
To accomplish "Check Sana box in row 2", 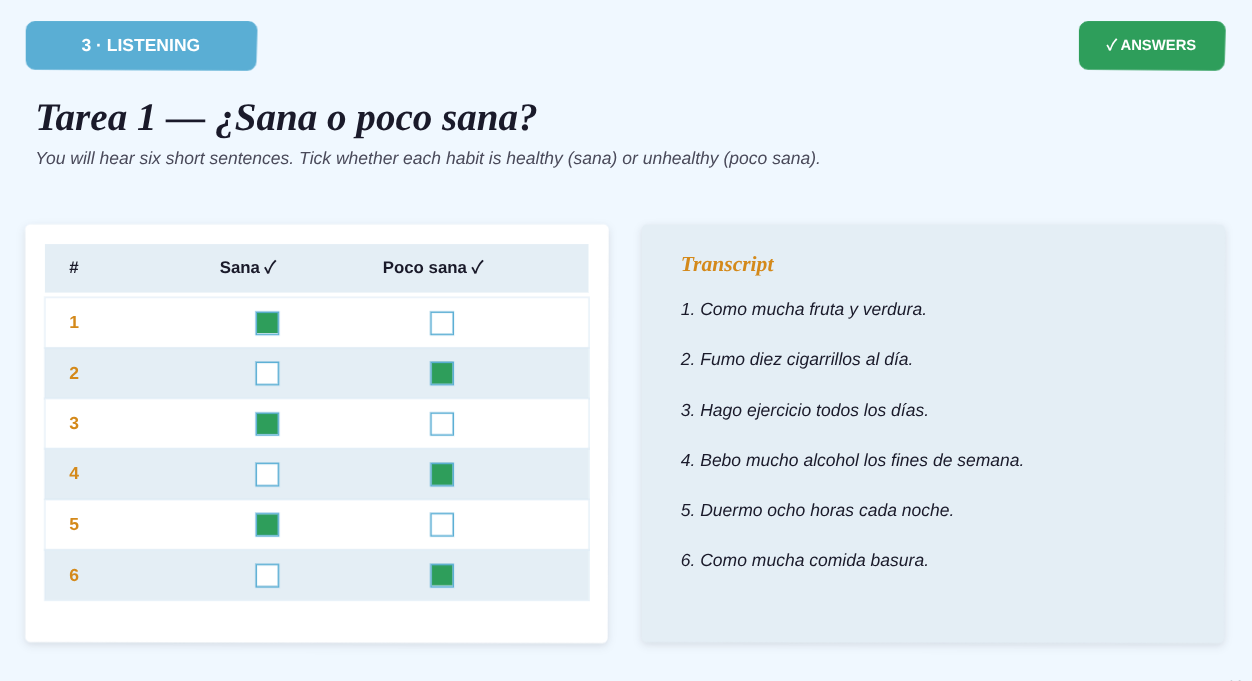I will point(267,373).
